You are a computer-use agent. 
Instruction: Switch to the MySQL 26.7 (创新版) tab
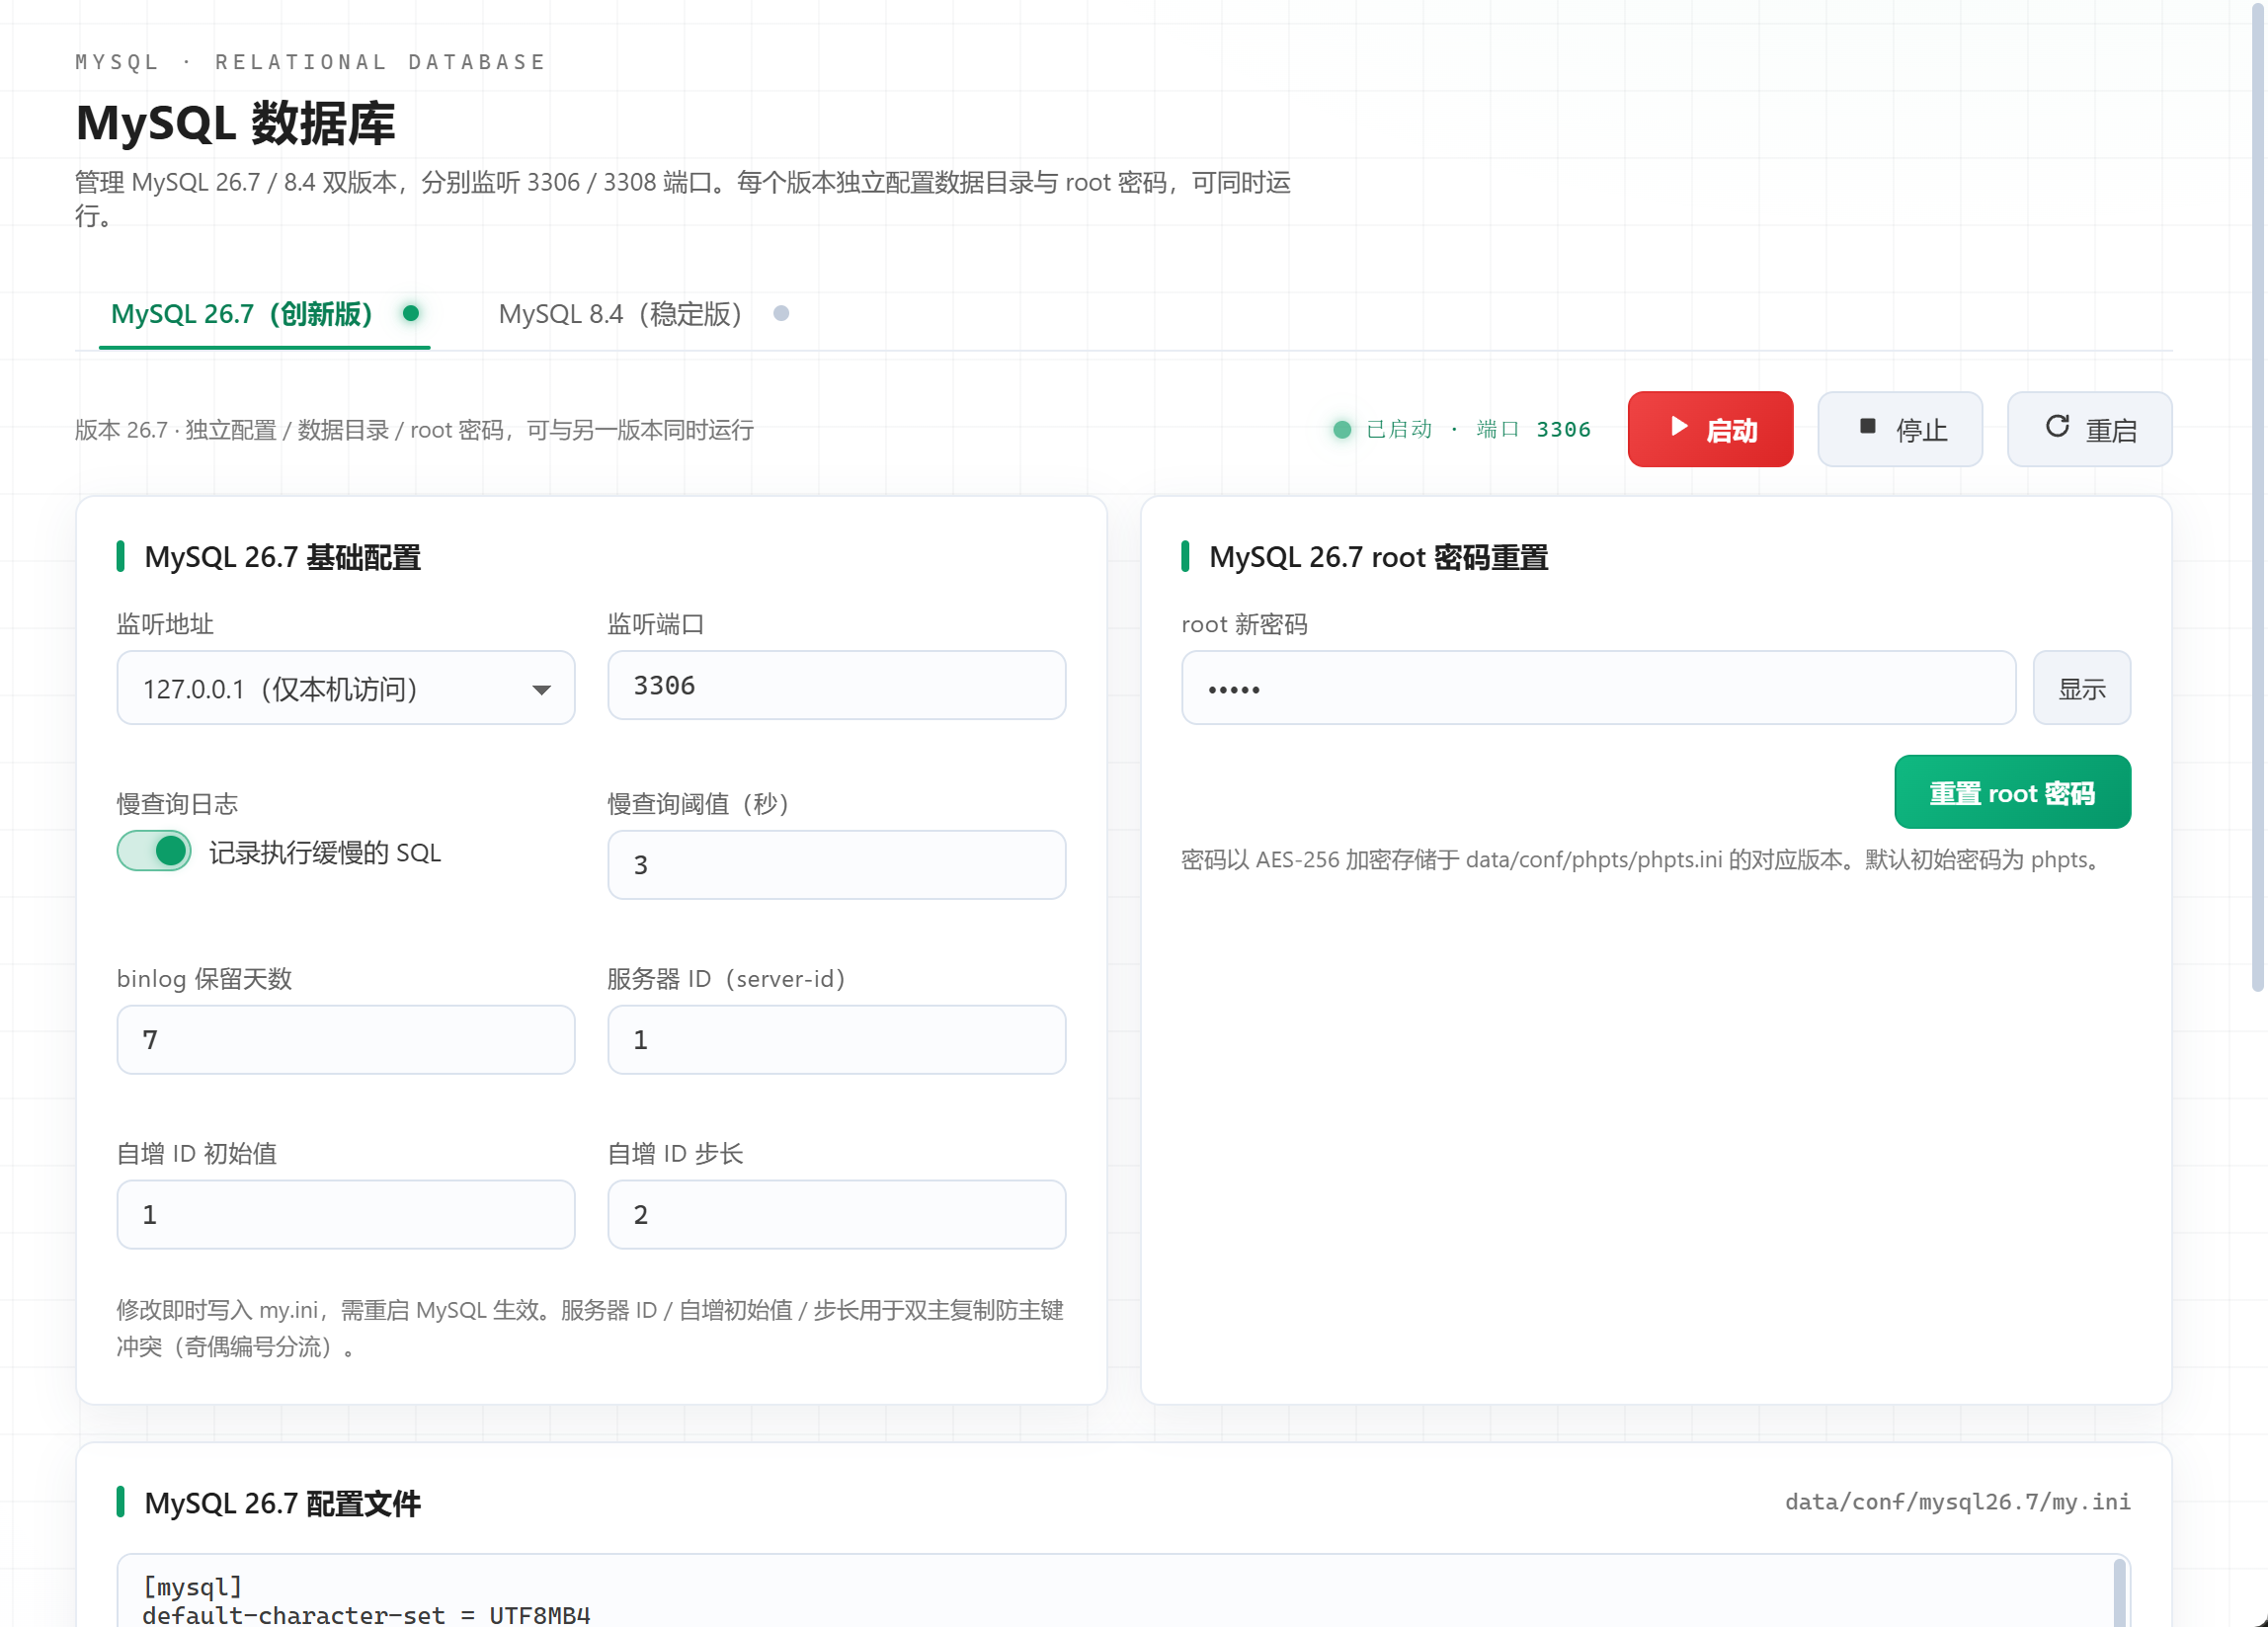point(264,314)
